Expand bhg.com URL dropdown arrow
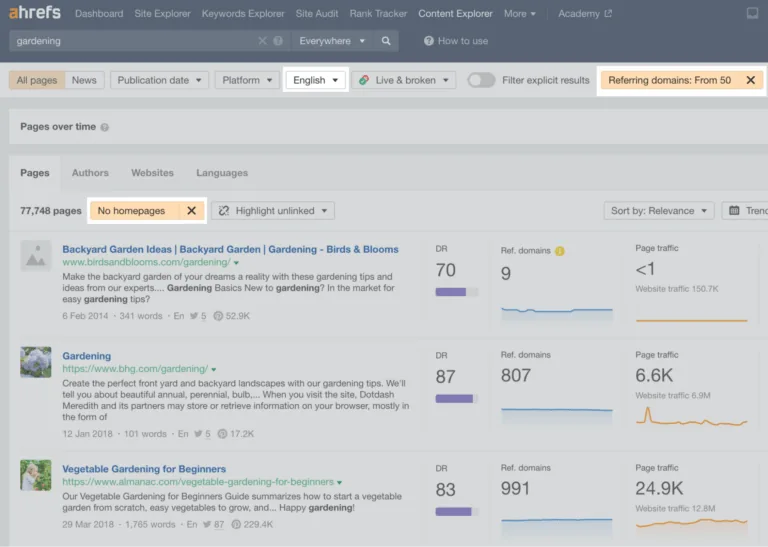Screen dimensions: 768x547 pyautogui.click(x=214, y=369)
